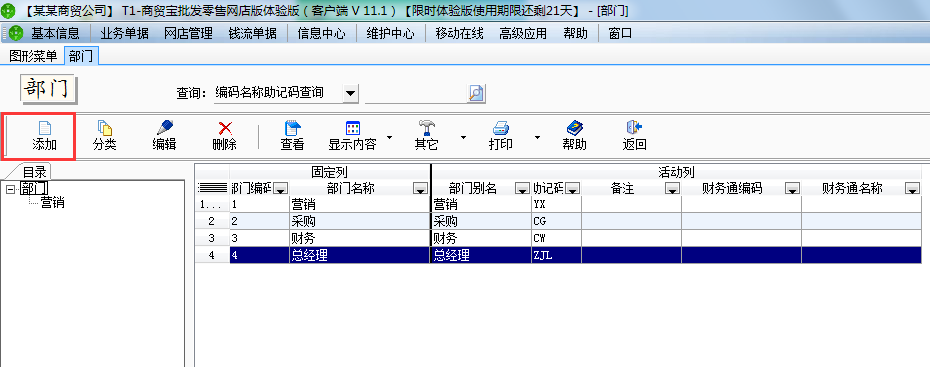Click the CG mnemonic code cell
The image size is (930, 367).
tap(556, 221)
